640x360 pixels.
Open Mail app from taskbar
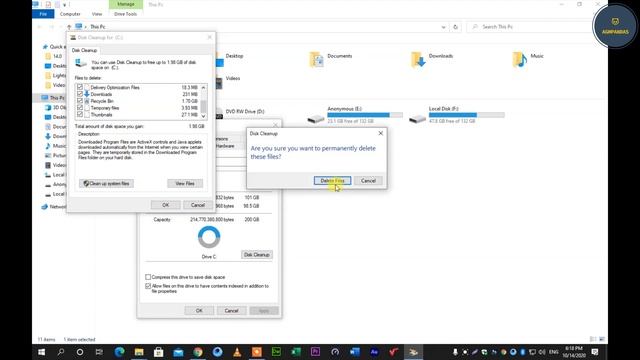[178, 352]
